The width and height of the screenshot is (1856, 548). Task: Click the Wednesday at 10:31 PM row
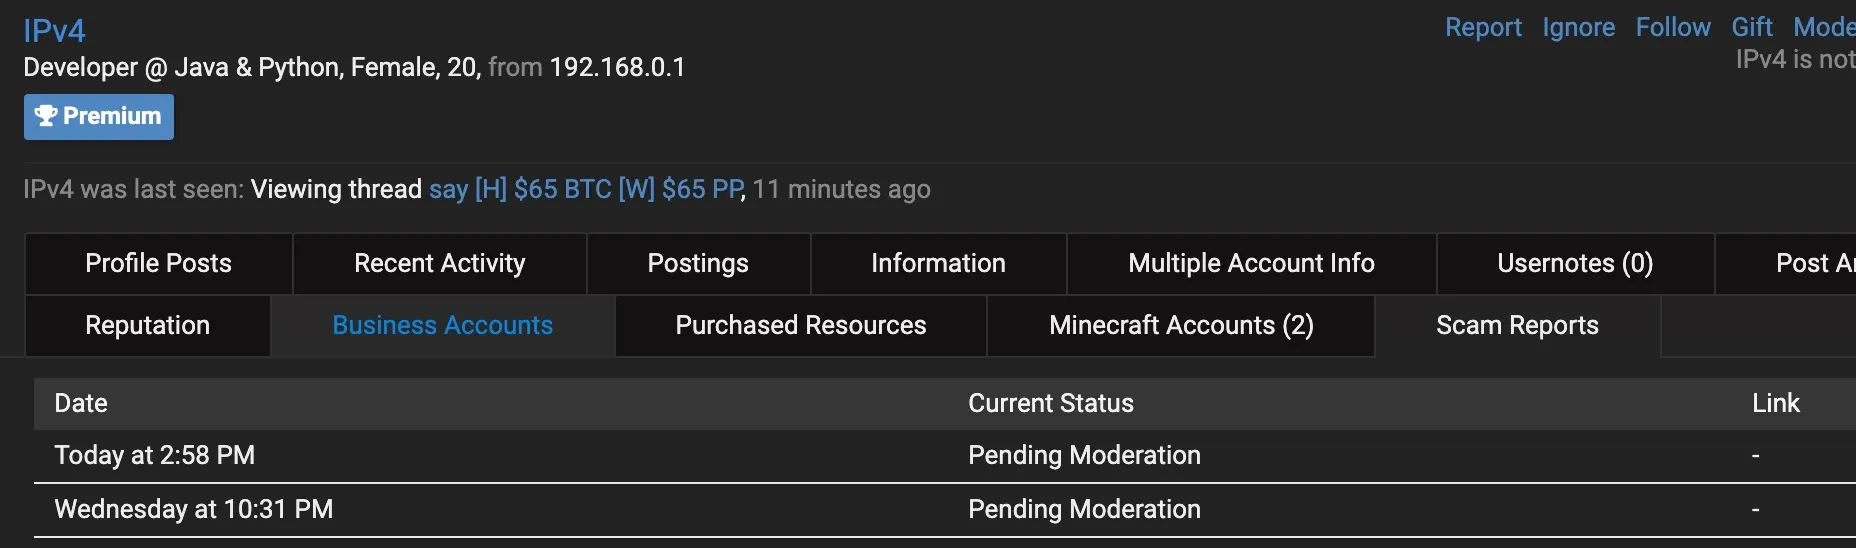pyautogui.click(x=194, y=510)
